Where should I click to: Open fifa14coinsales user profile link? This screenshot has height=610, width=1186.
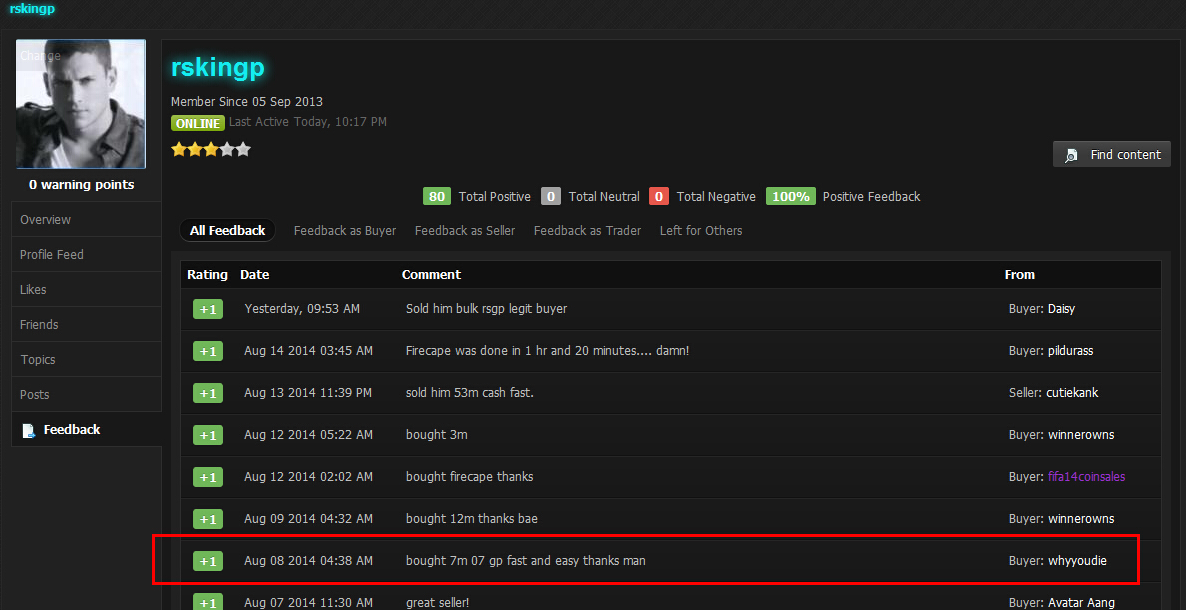coord(1086,477)
